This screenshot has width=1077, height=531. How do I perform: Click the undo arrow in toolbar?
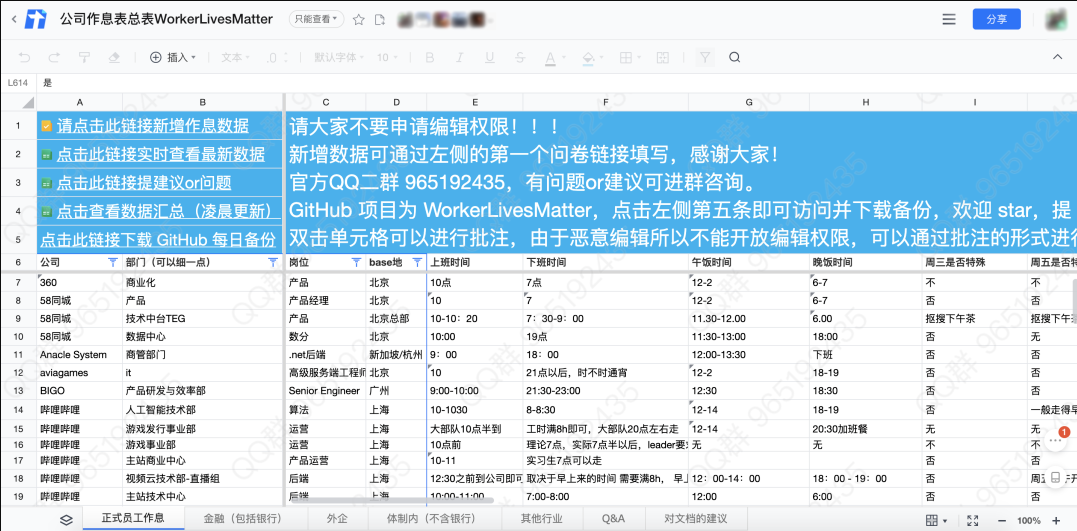(x=24, y=57)
